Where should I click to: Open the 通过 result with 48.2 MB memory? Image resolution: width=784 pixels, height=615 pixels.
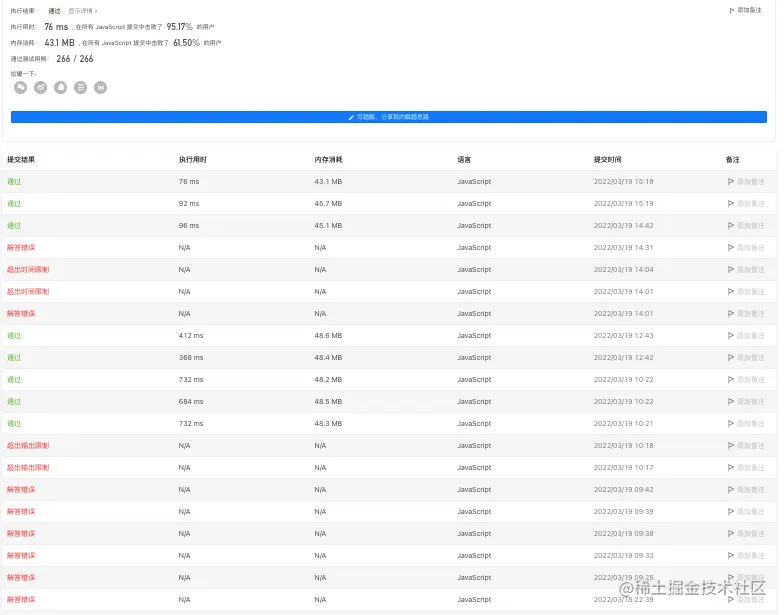coord(14,380)
